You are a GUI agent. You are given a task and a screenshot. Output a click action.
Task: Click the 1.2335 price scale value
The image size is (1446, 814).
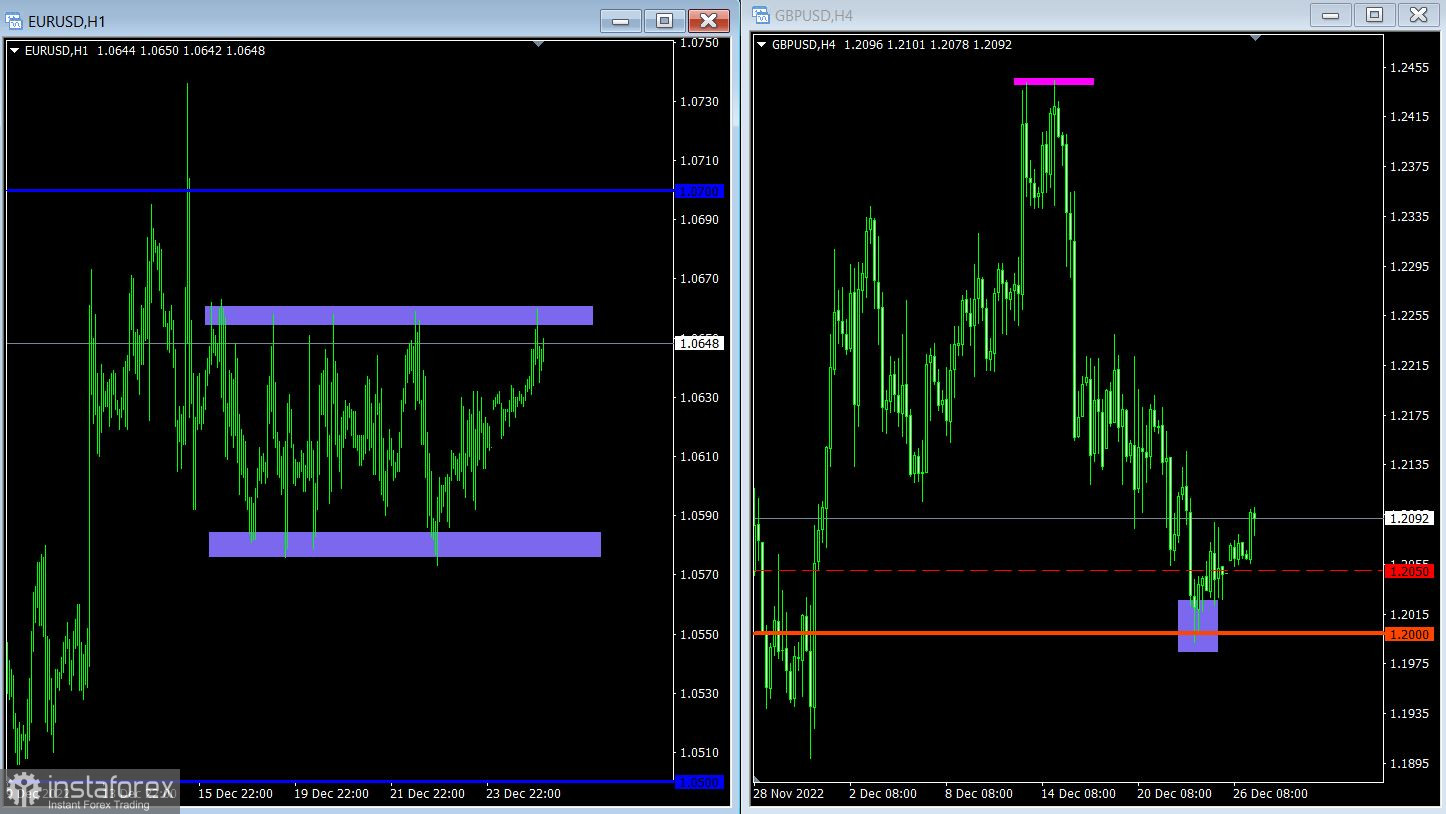(x=1408, y=217)
